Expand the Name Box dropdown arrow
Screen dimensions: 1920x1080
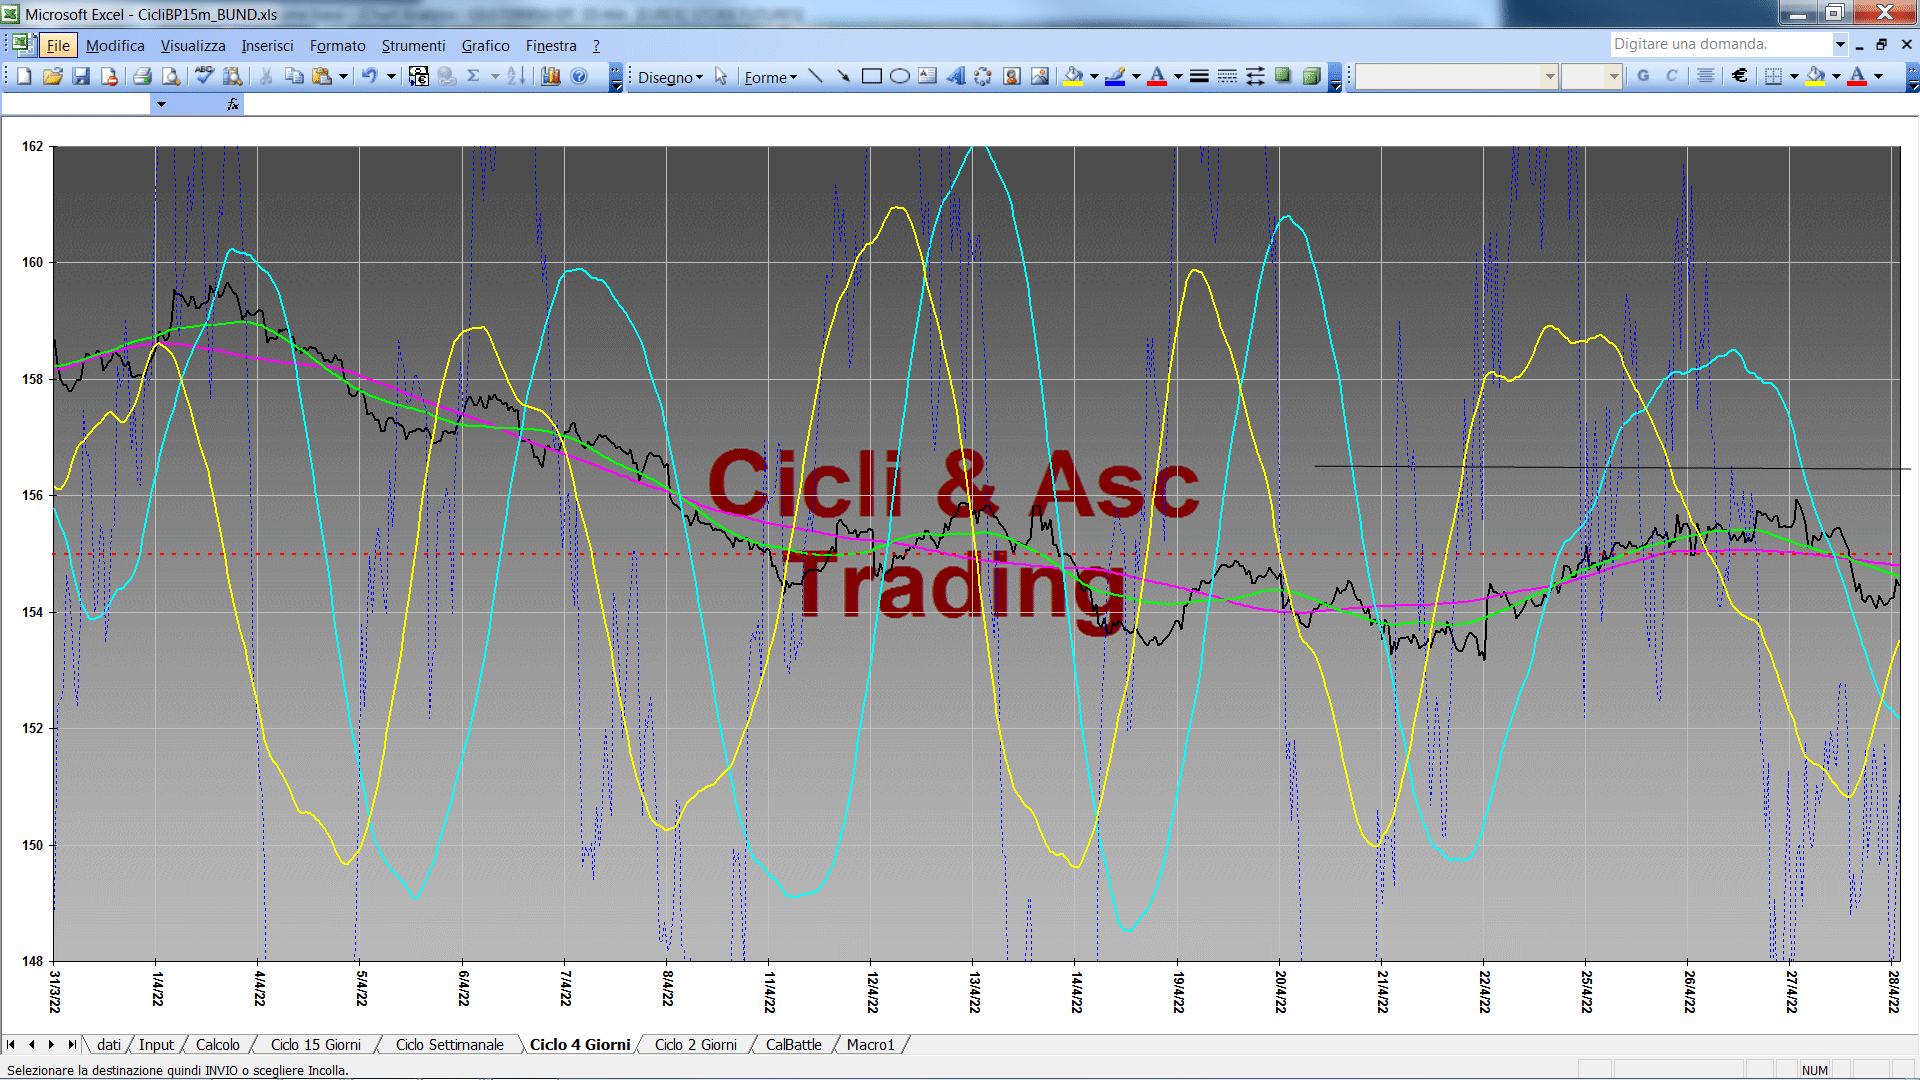pos(161,104)
